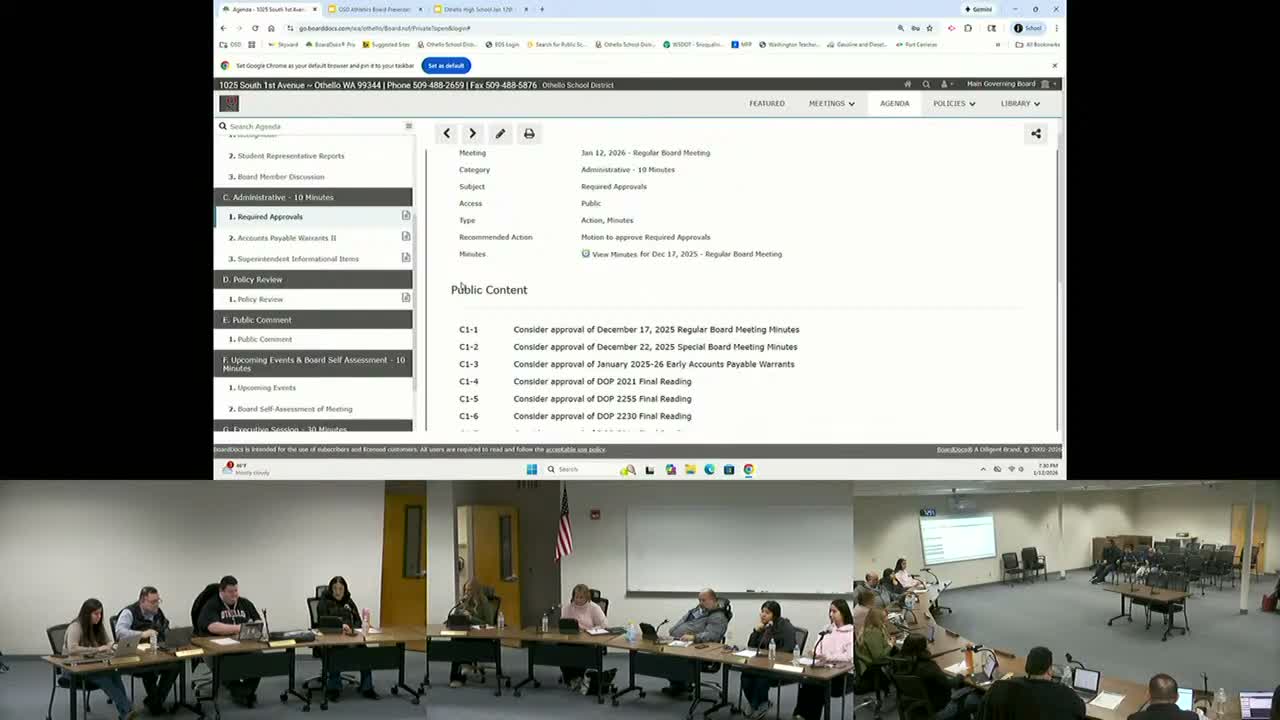
Task: Open the acceptable use policy link
Action: pyautogui.click(x=575, y=450)
